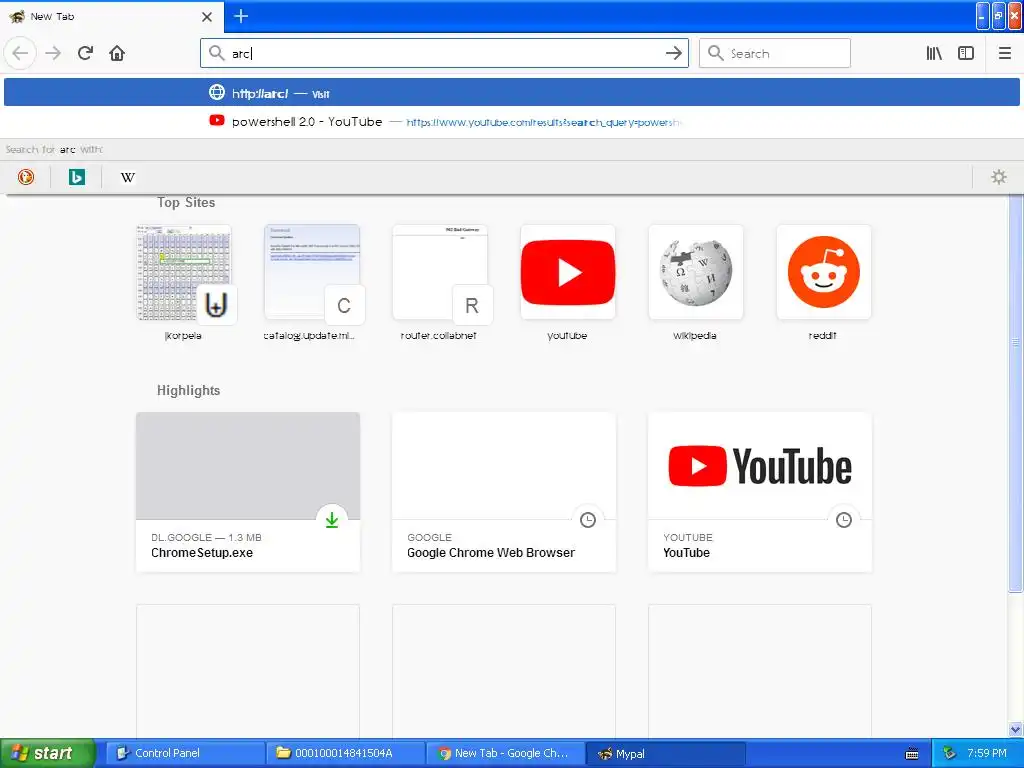Click the Search box in the toolbar
Screen dimensions: 1024x768
pyautogui.click(x=775, y=53)
